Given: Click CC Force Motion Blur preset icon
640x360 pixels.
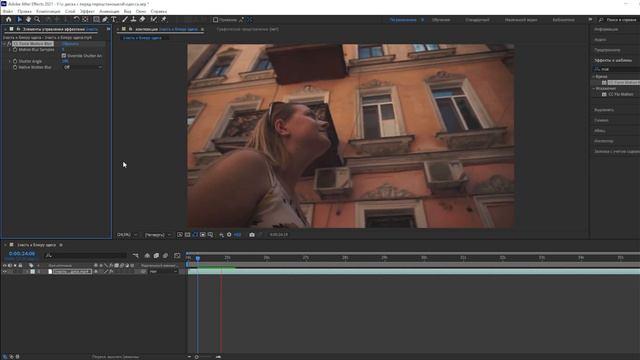Looking at the screenshot, I should 604,82.
